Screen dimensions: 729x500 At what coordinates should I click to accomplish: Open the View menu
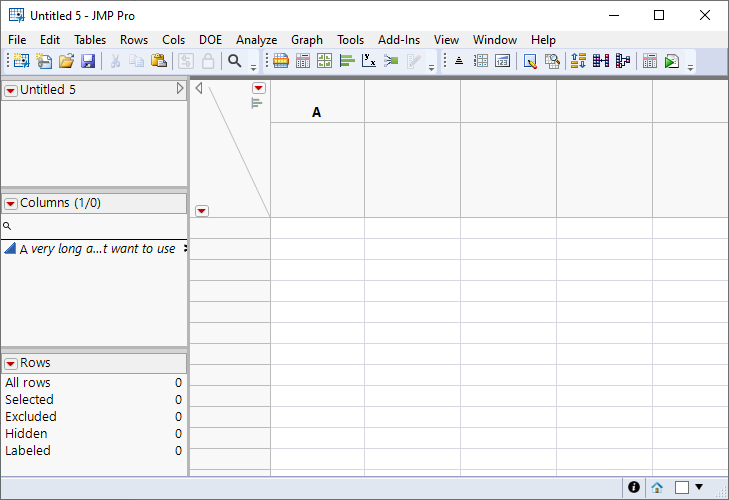[446, 40]
